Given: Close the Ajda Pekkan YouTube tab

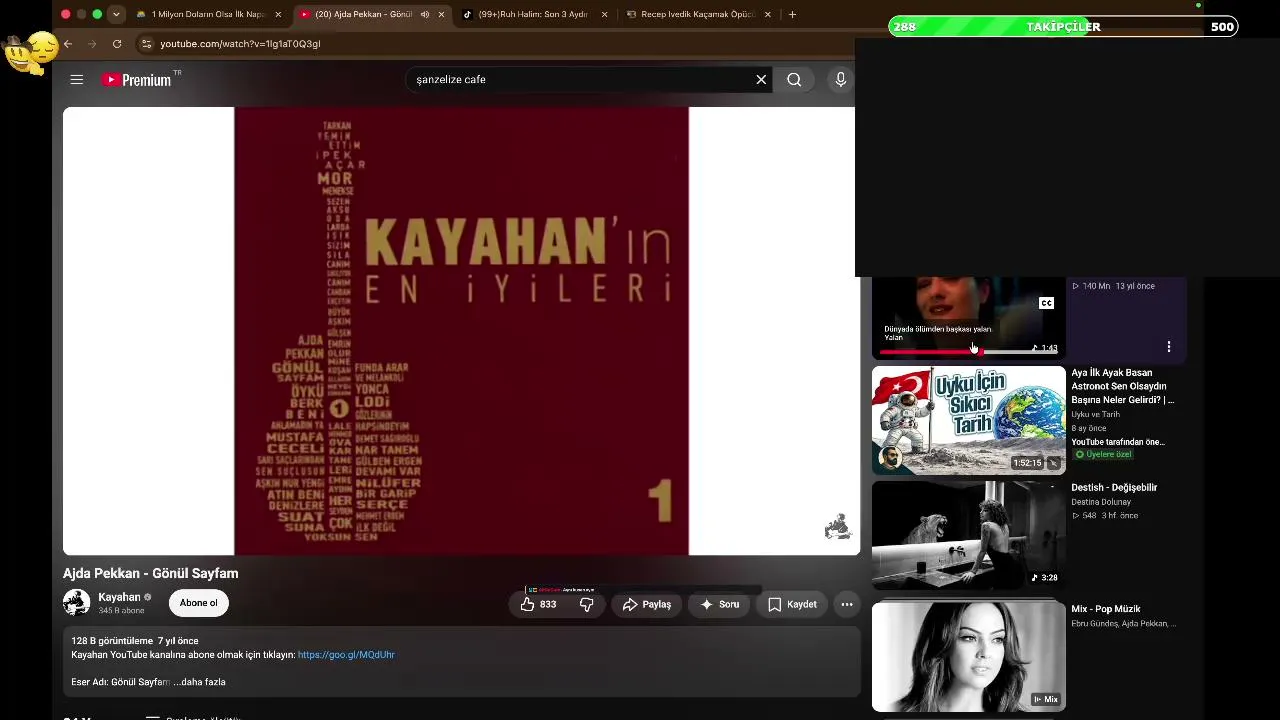Looking at the screenshot, I should tap(441, 14).
